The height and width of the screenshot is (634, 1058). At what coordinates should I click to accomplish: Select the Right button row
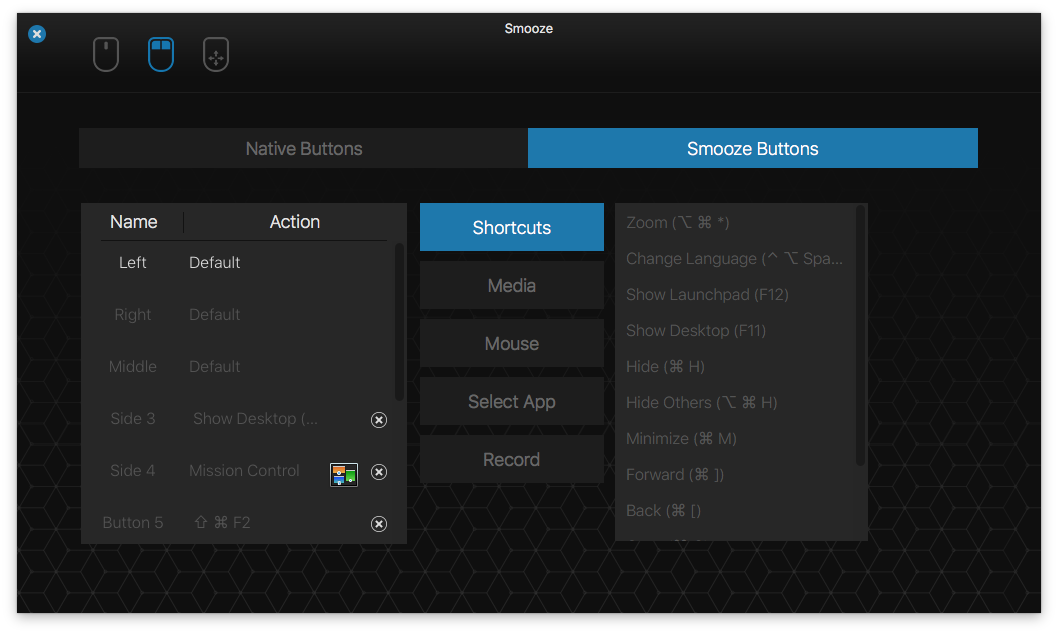coord(244,314)
